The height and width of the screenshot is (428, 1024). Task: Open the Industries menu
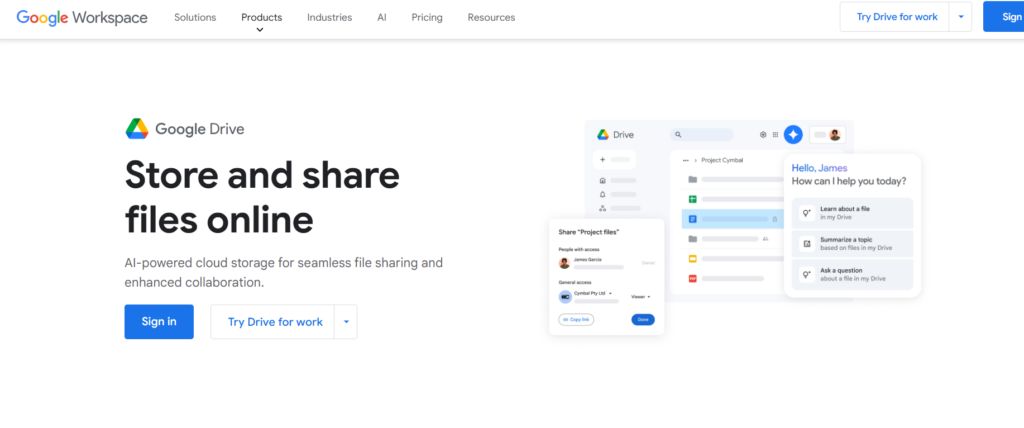[330, 18]
